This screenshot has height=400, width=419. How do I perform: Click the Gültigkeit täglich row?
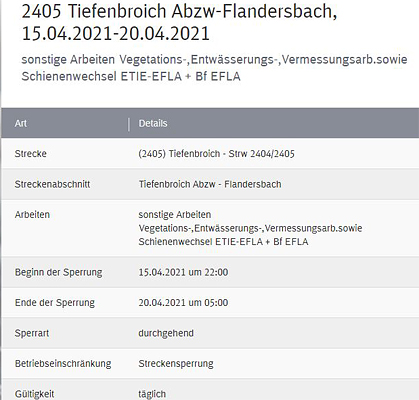[x=210, y=390]
